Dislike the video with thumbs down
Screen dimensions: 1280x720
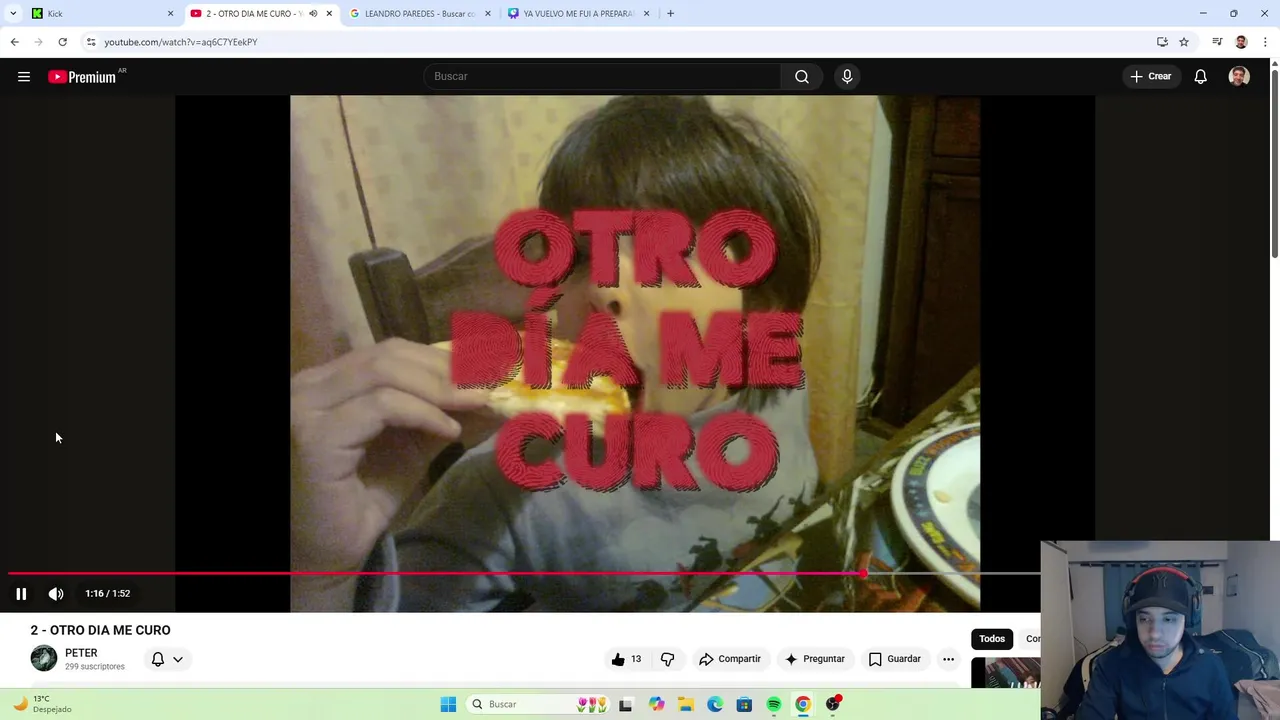point(667,659)
